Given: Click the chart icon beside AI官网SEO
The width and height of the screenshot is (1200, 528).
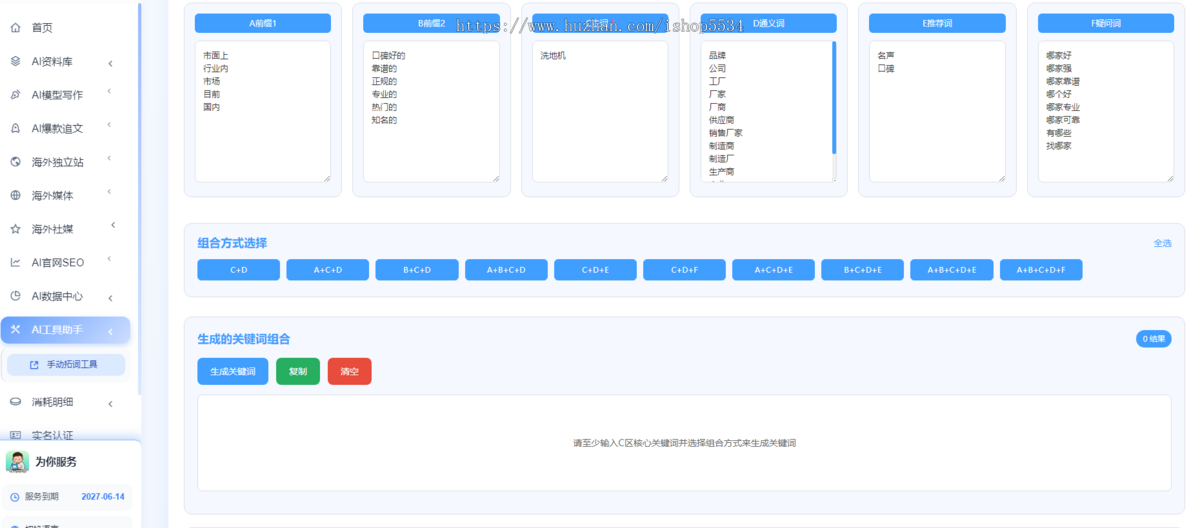Looking at the screenshot, I should pyautogui.click(x=15, y=262).
